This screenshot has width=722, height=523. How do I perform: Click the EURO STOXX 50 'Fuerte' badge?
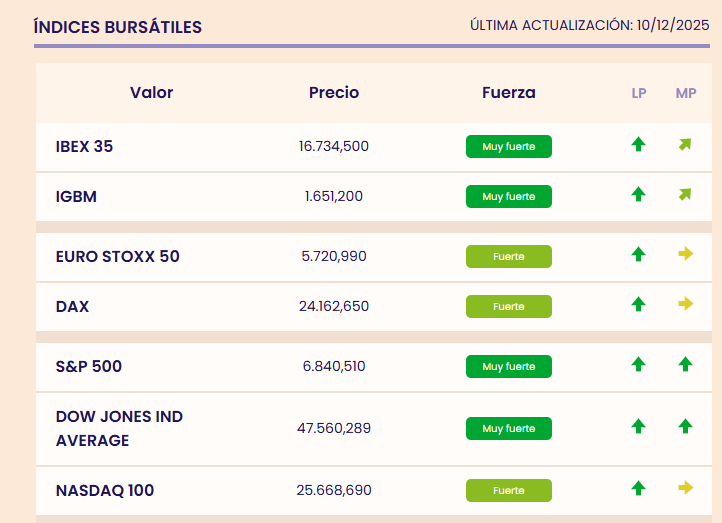point(508,256)
